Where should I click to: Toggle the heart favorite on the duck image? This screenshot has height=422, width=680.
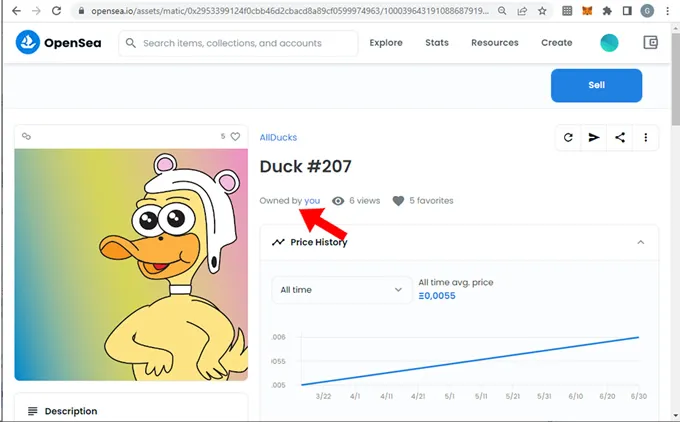(x=235, y=136)
